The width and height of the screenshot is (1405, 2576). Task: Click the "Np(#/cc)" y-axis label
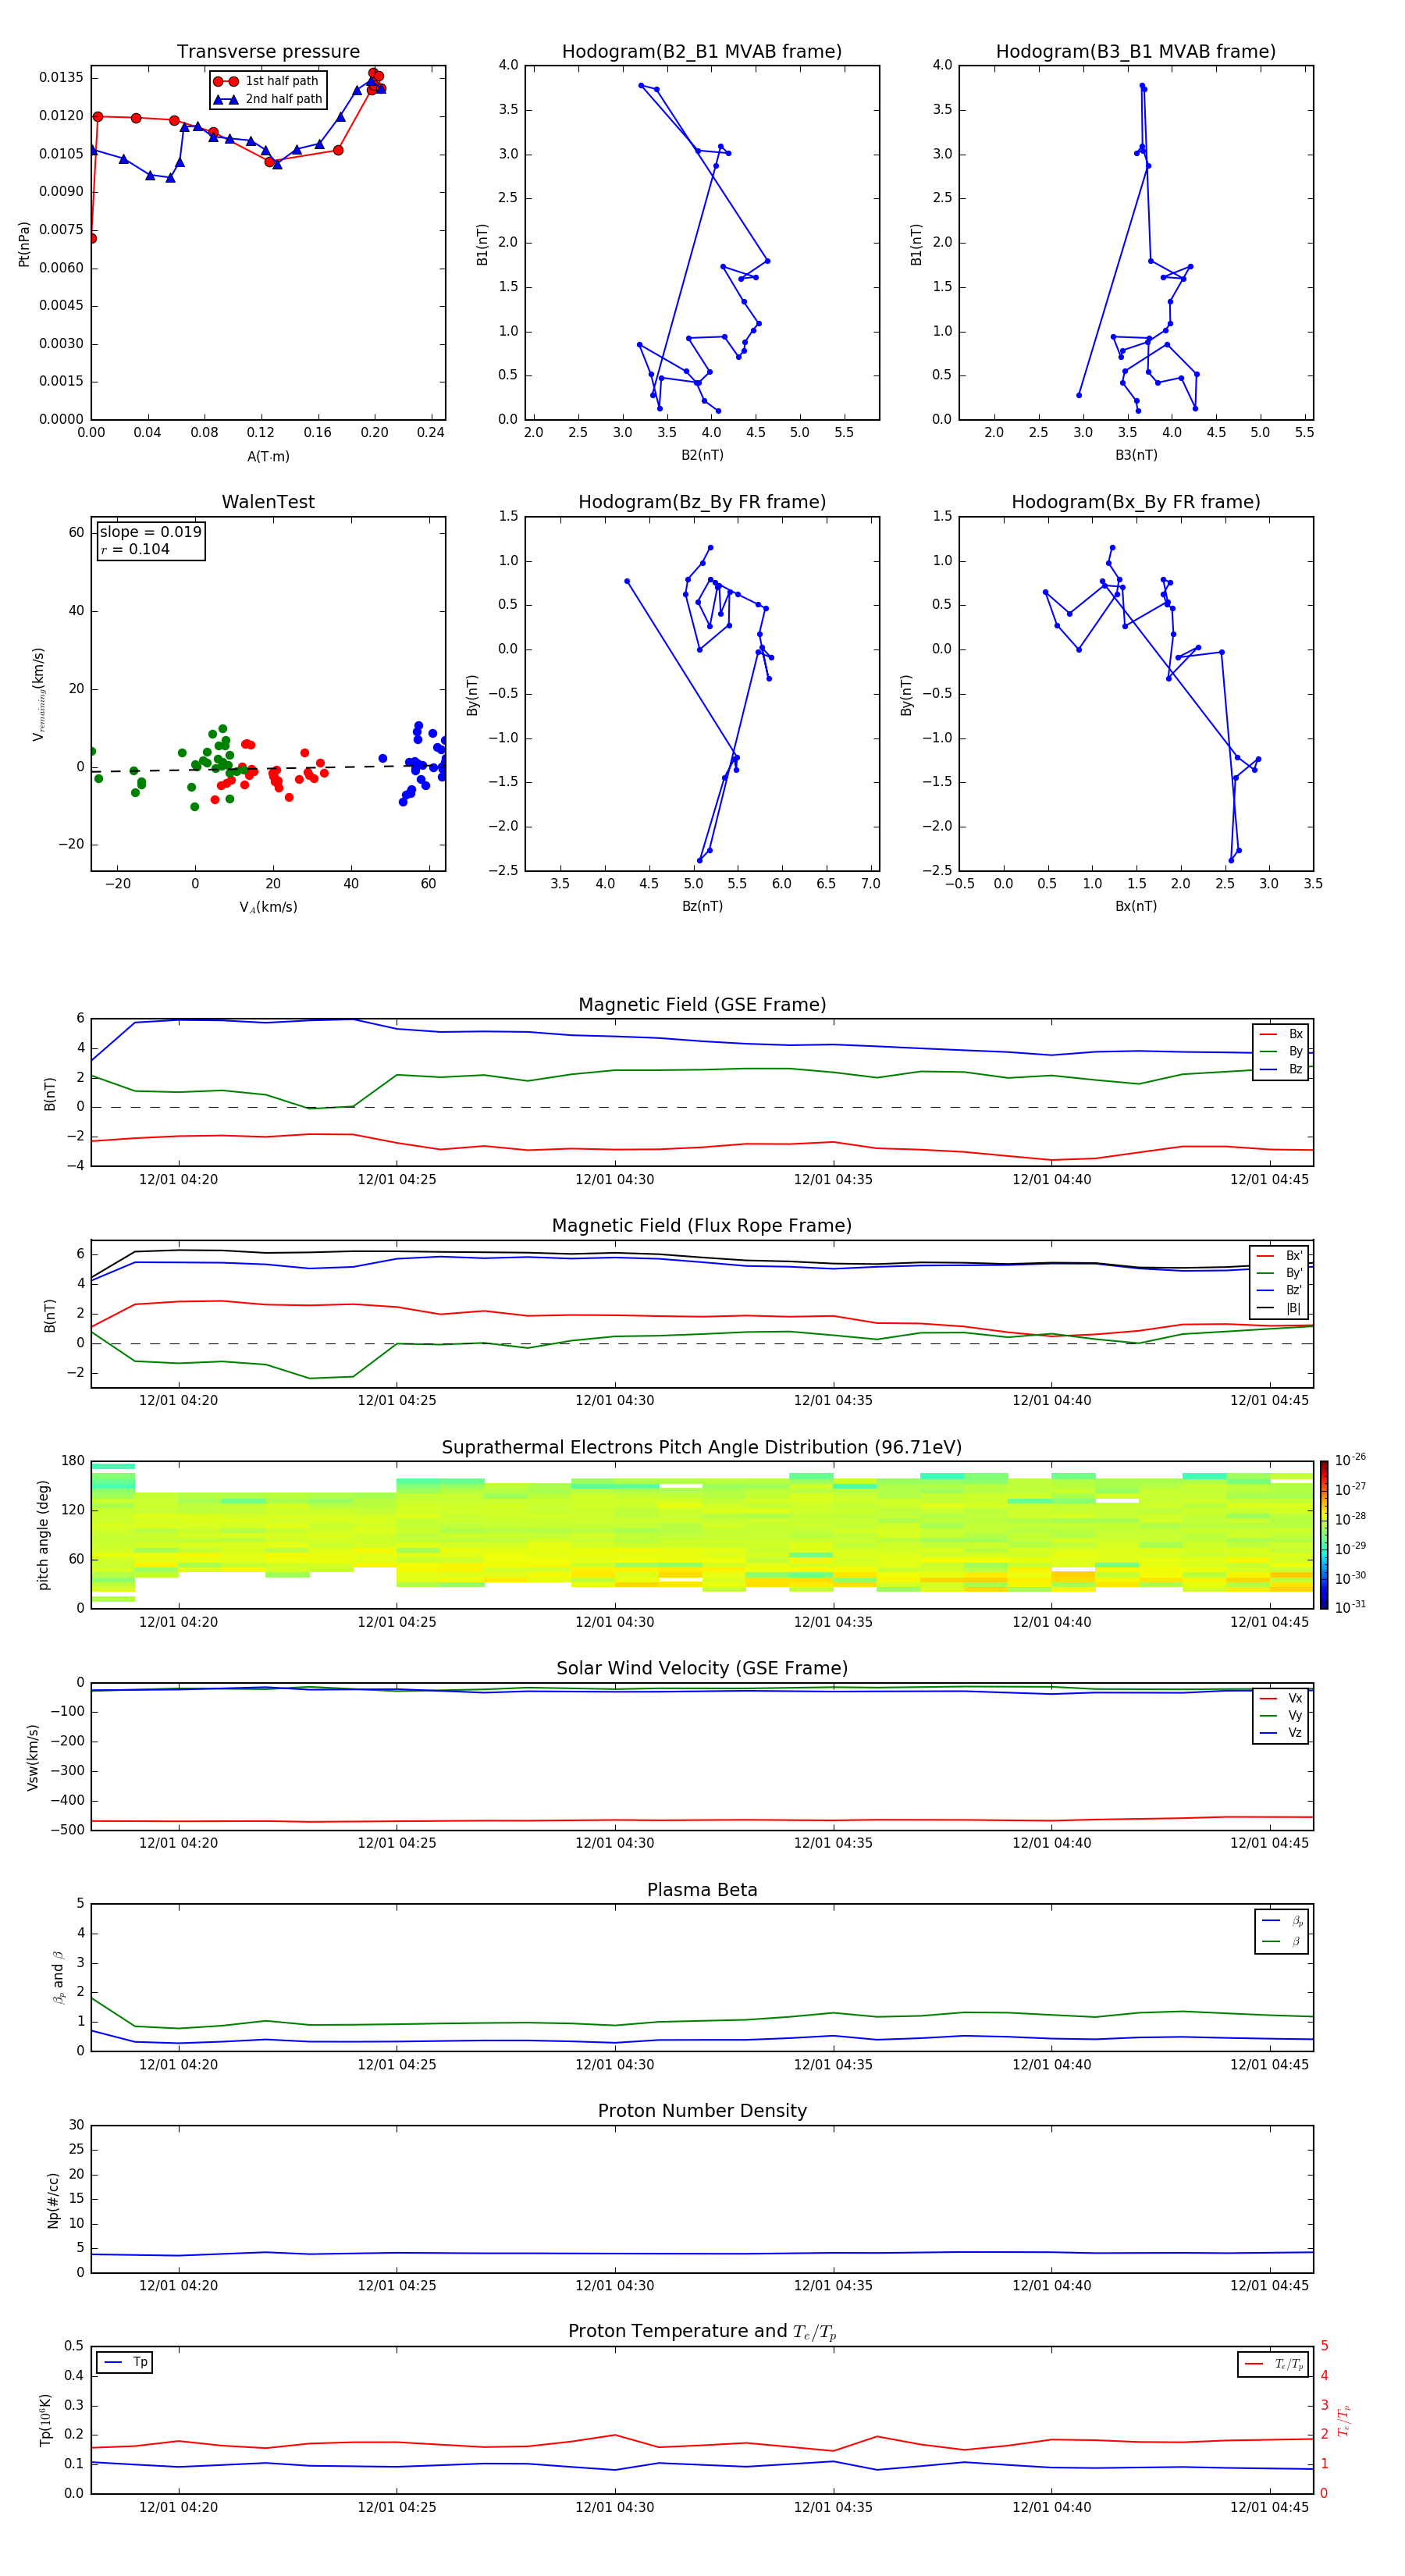pos(53,2200)
